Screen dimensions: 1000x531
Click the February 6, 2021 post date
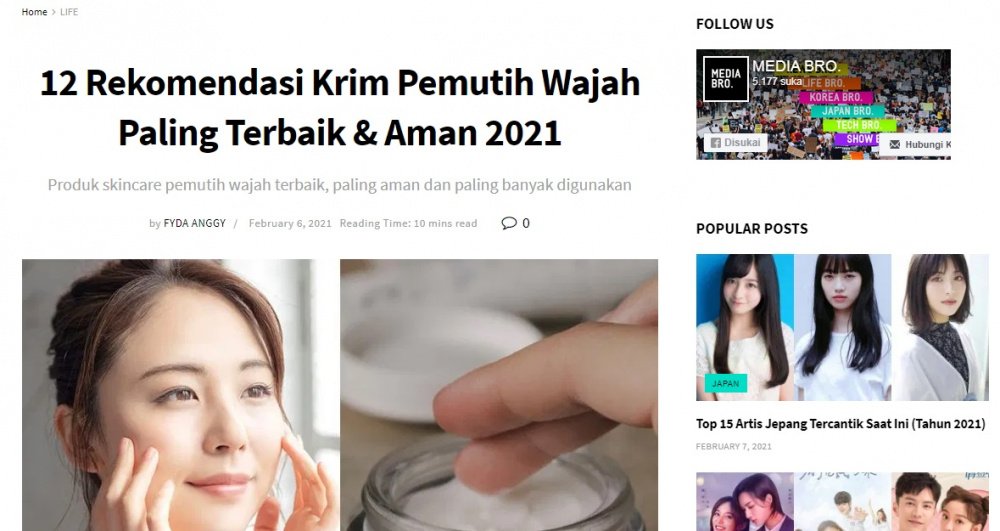click(x=290, y=223)
